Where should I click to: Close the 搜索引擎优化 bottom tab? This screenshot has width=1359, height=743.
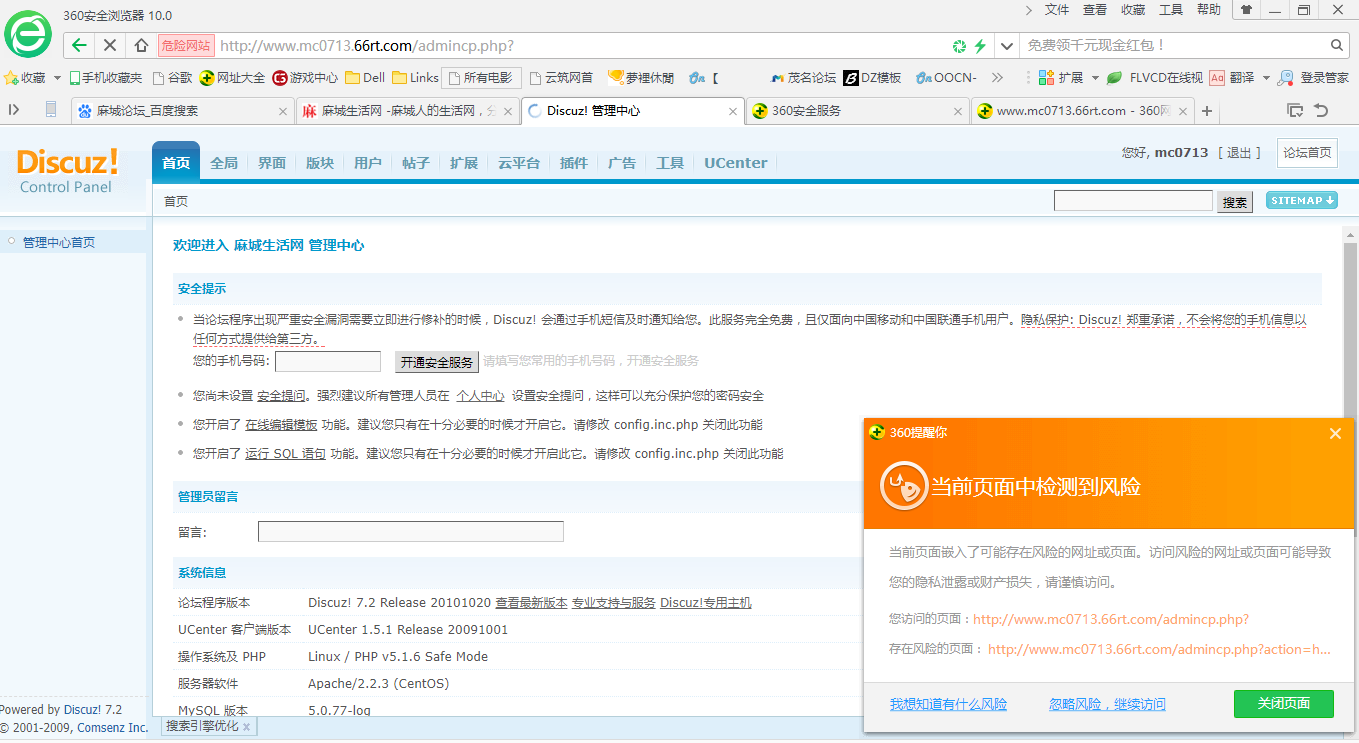click(247, 726)
